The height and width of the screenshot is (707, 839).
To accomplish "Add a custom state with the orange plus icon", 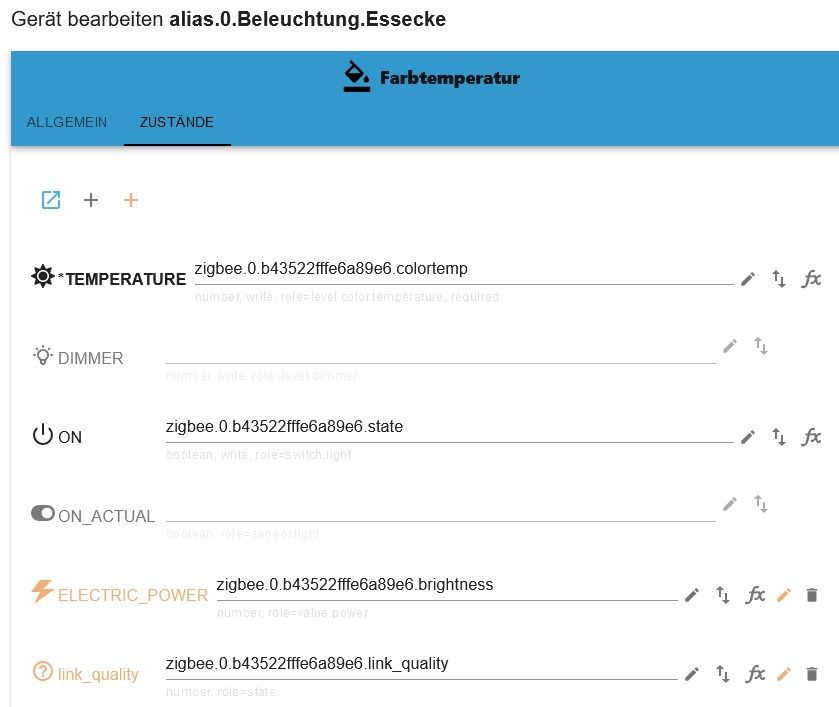I will click(x=131, y=200).
